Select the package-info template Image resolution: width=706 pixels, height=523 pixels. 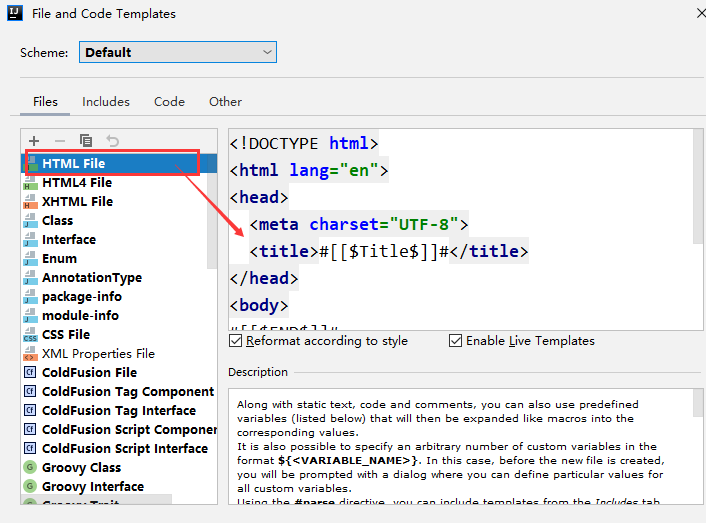point(119,297)
